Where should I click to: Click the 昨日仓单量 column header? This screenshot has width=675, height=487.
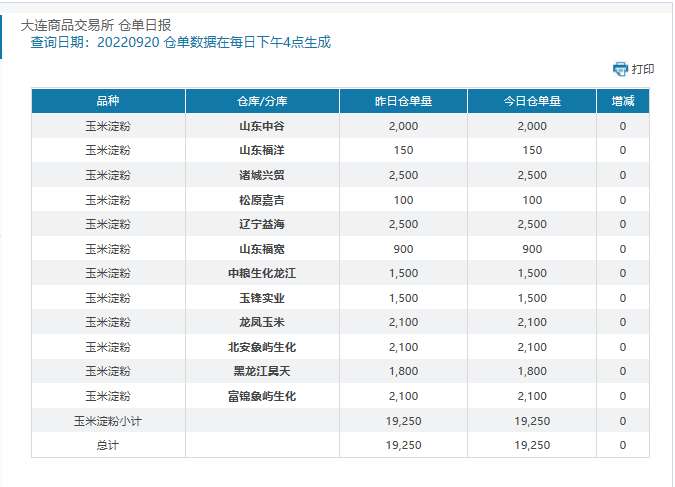tap(403, 101)
